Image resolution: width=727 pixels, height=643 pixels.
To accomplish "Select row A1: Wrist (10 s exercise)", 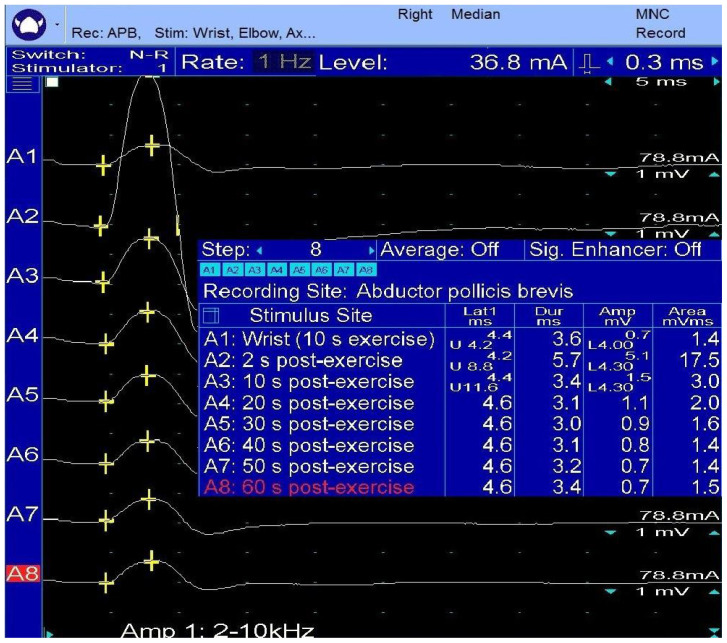I will pyautogui.click(x=460, y=339).
